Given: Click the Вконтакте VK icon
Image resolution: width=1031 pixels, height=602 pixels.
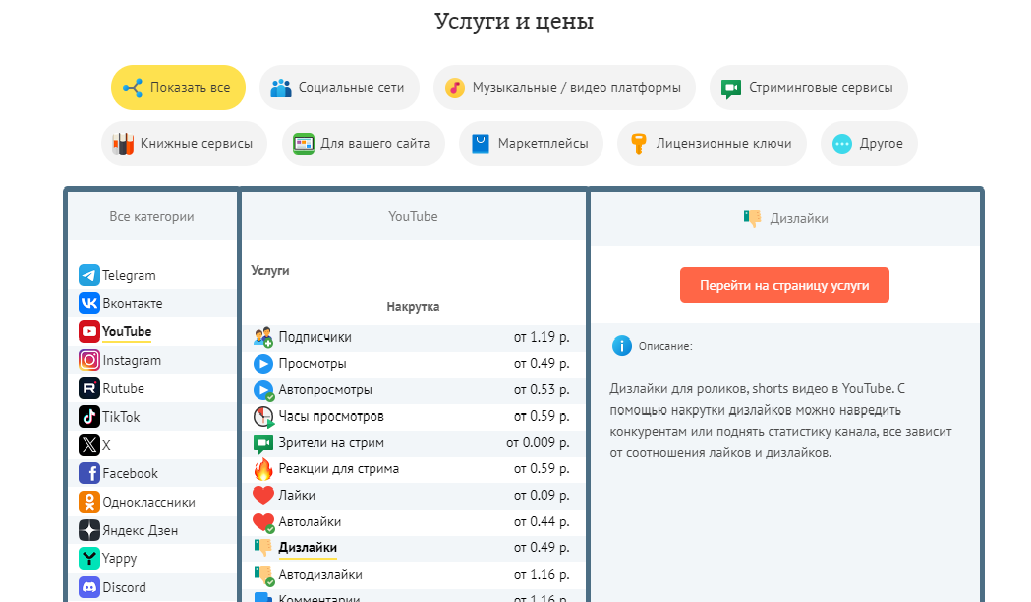Looking at the screenshot, I should [89, 303].
